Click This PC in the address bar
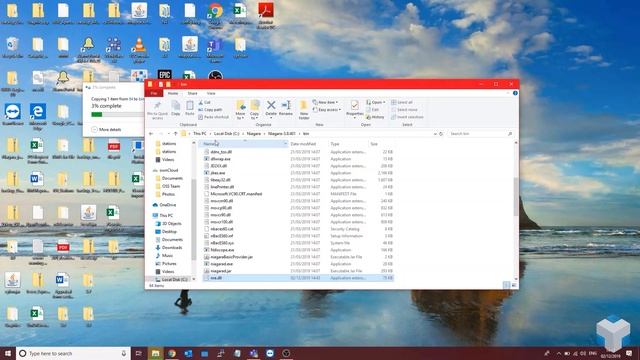Screen dimensions: 640x360 [200, 134]
